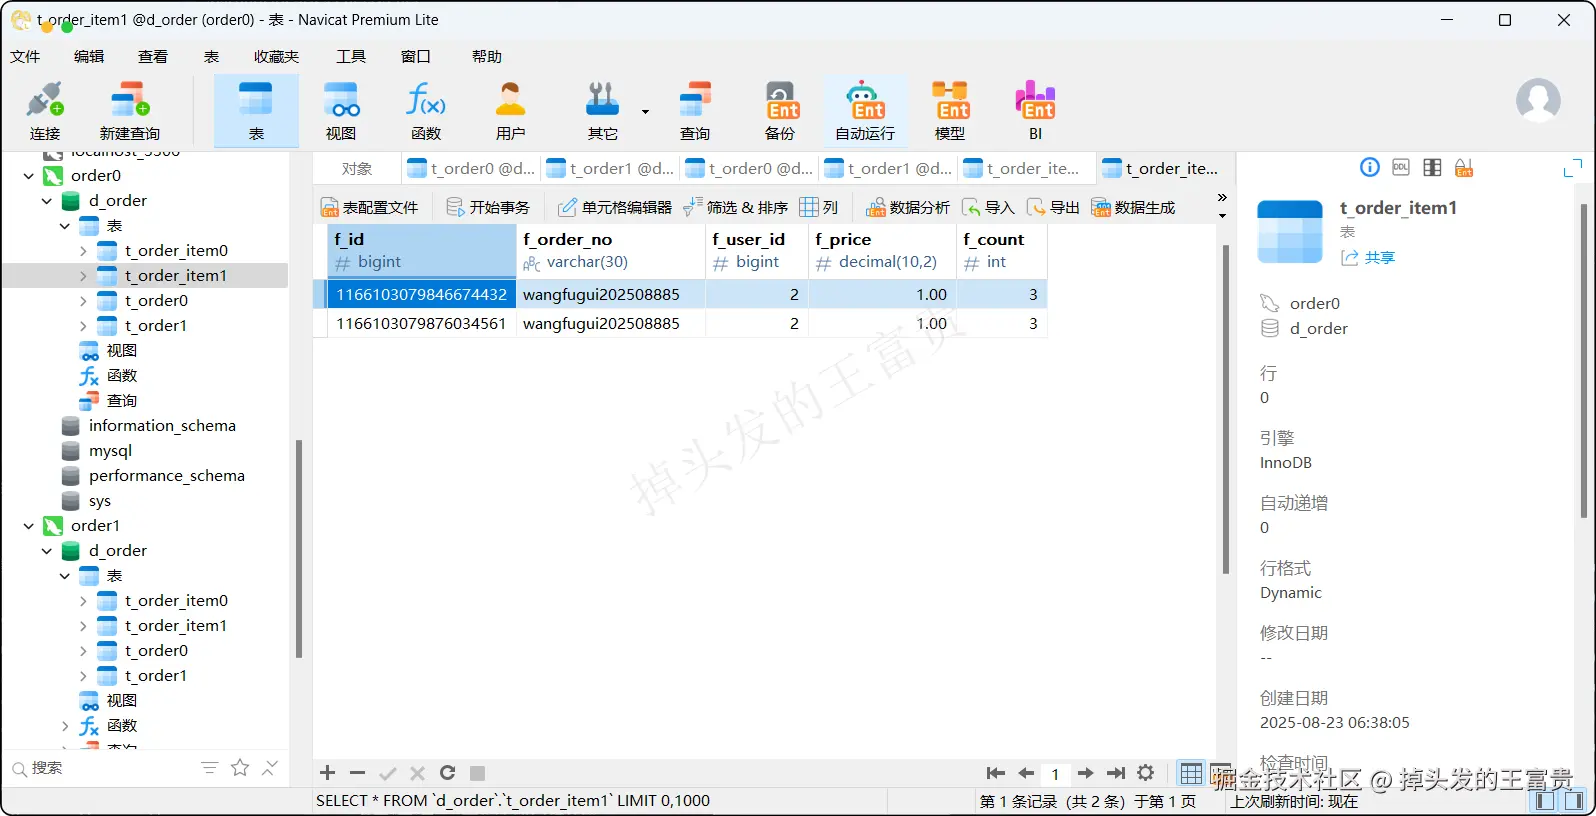Jump to the last page of records

(x=1116, y=773)
